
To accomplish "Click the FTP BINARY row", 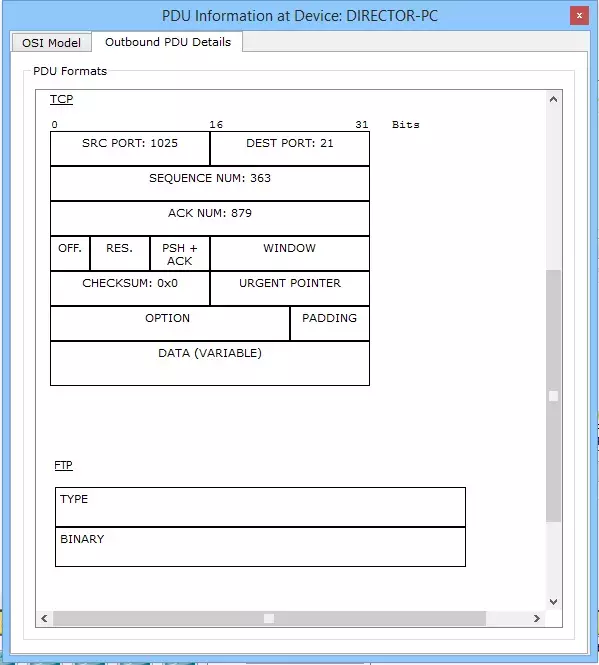I will 260,547.
